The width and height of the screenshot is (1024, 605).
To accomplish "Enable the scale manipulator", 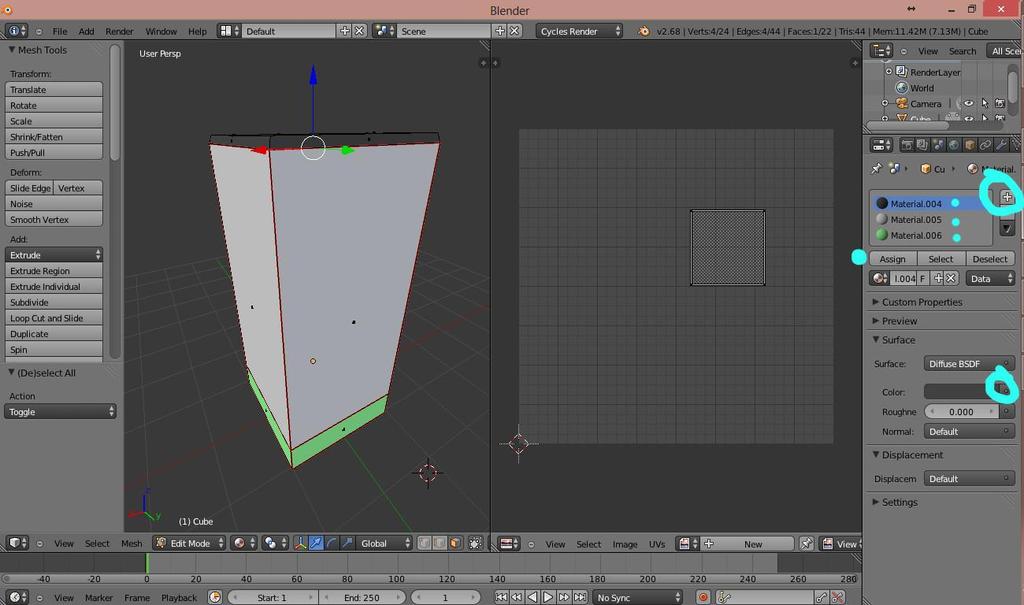I will coord(347,543).
